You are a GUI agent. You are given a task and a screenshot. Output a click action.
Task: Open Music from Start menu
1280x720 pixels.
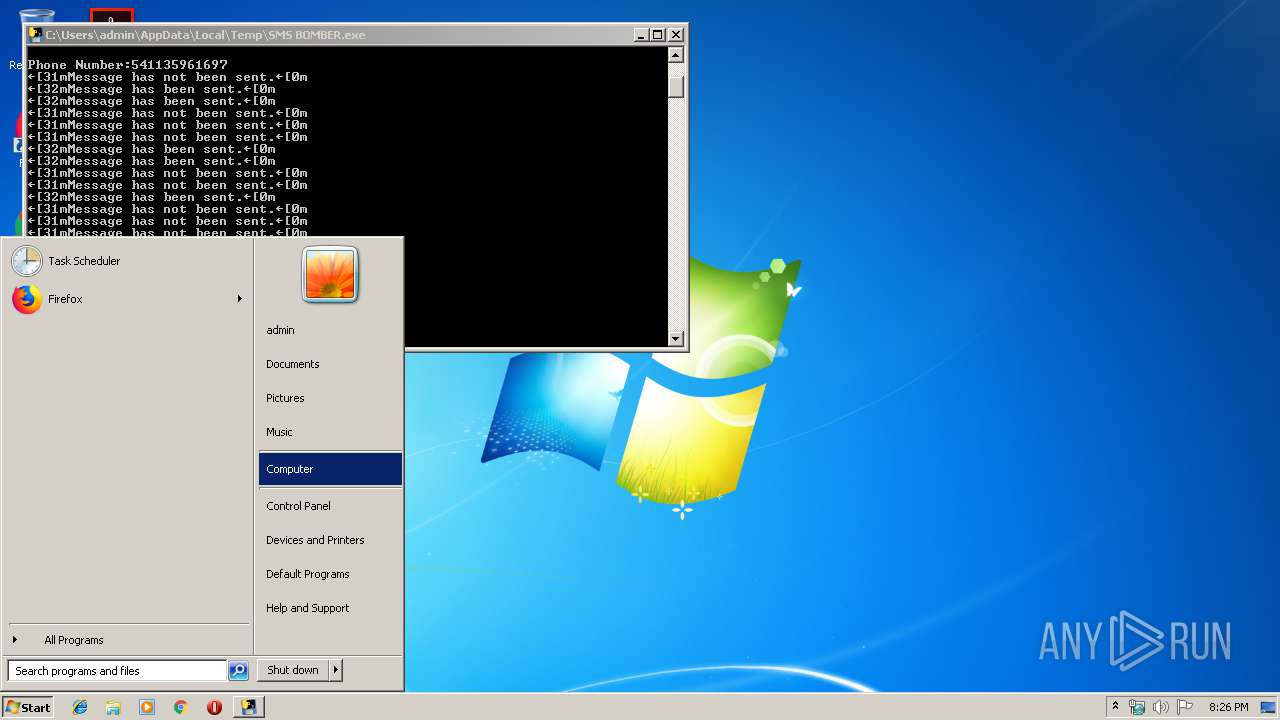[330, 432]
